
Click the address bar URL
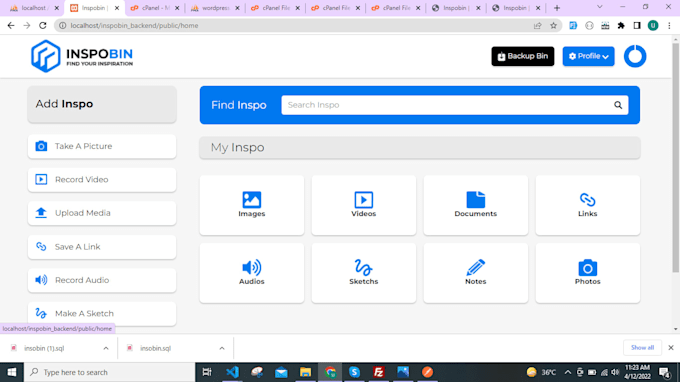click(x=134, y=26)
